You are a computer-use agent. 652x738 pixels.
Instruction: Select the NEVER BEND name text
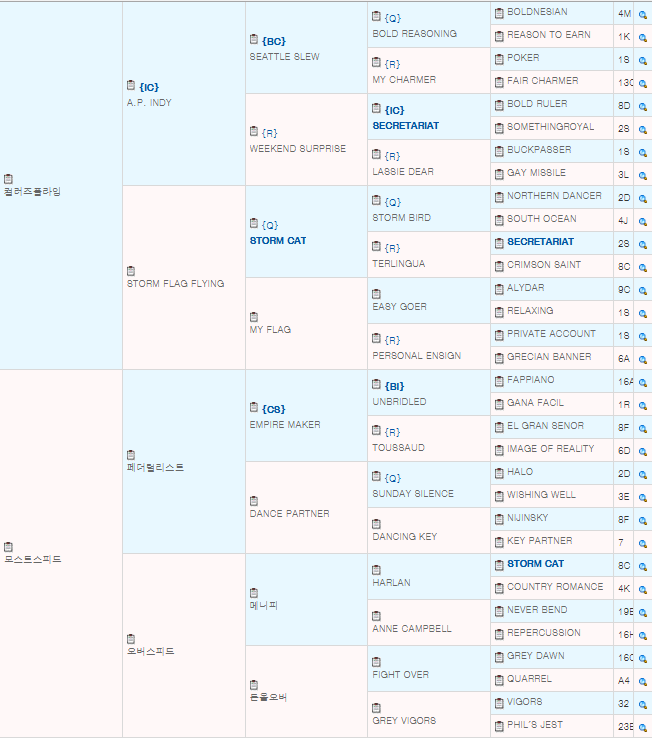[537, 610]
